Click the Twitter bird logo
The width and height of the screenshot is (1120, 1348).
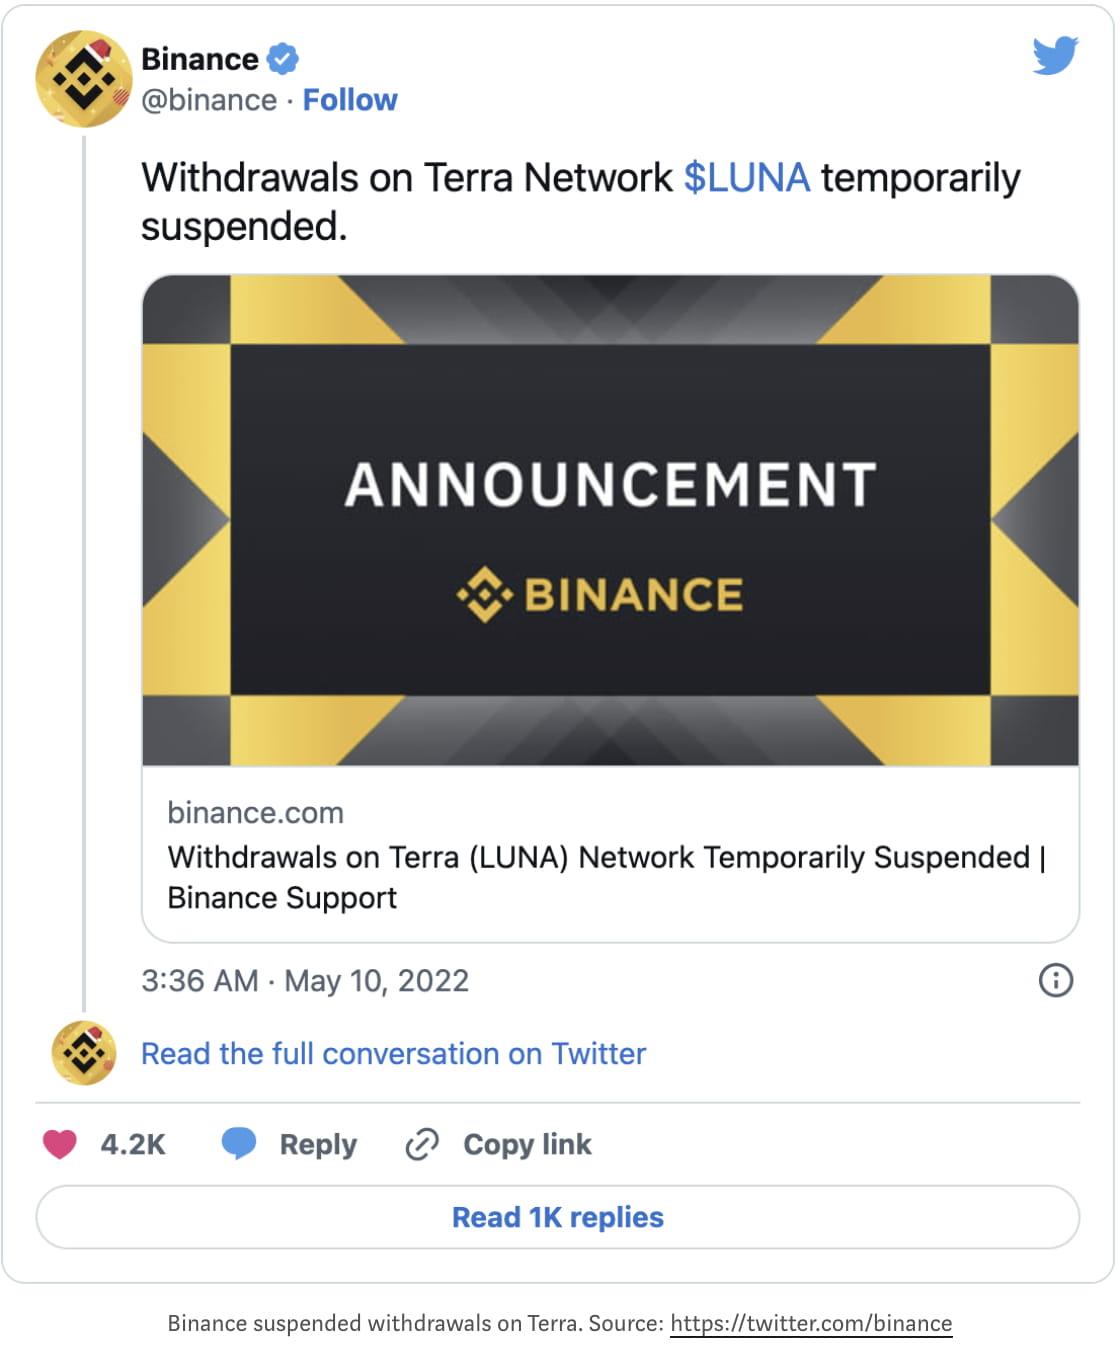pos(1055,56)
